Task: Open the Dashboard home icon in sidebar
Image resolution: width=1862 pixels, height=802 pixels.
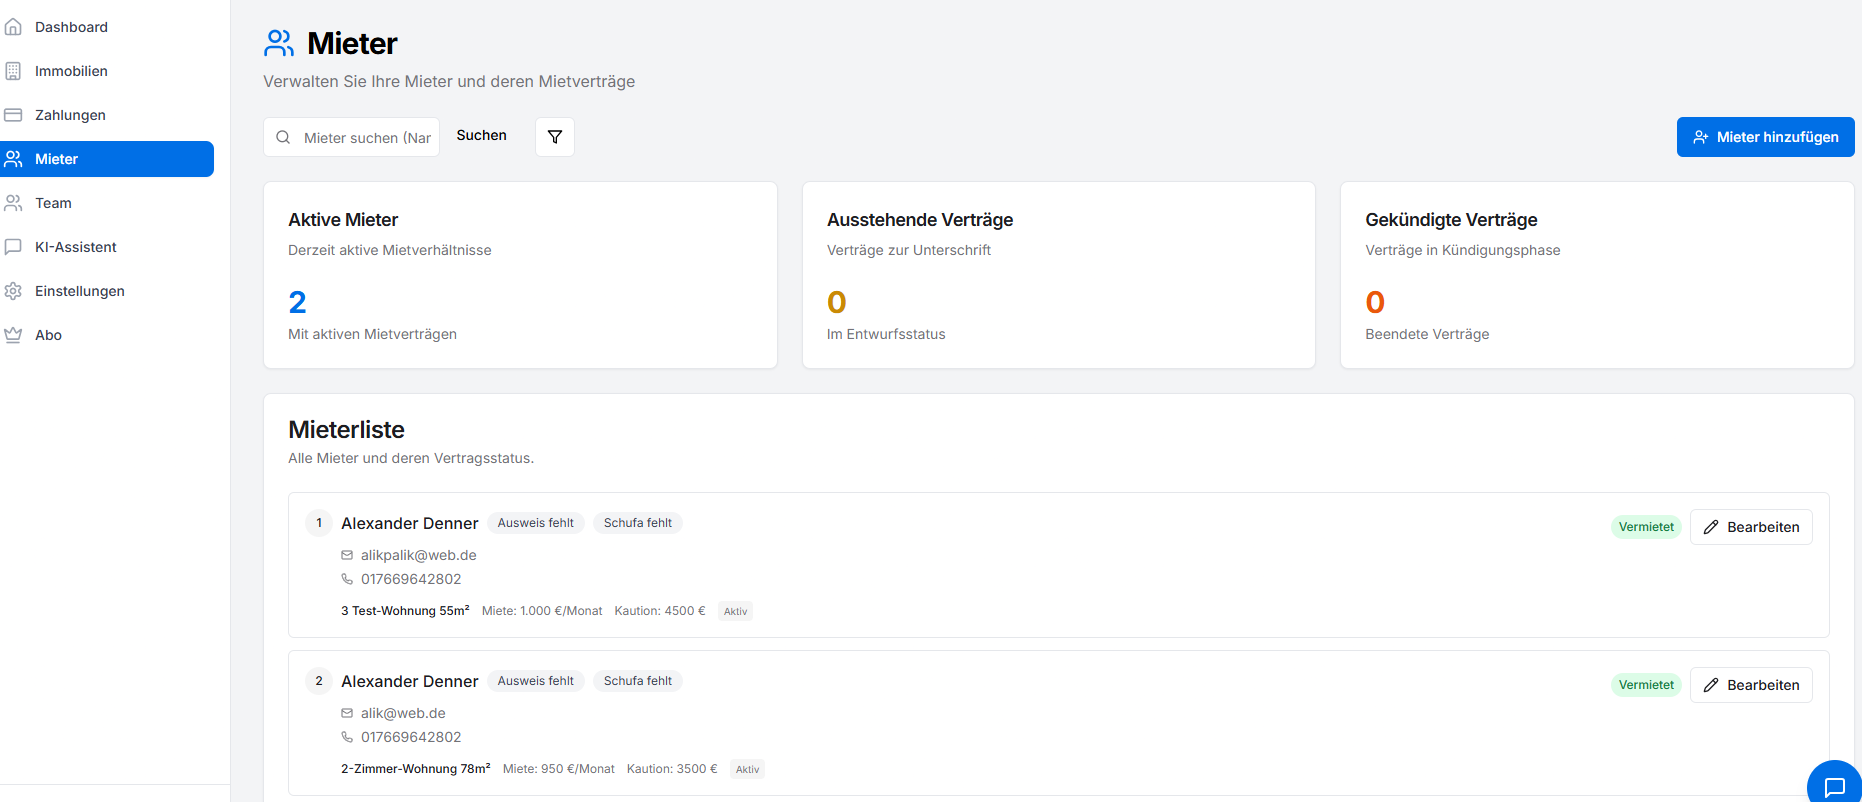Action: [x=13, y=27]
